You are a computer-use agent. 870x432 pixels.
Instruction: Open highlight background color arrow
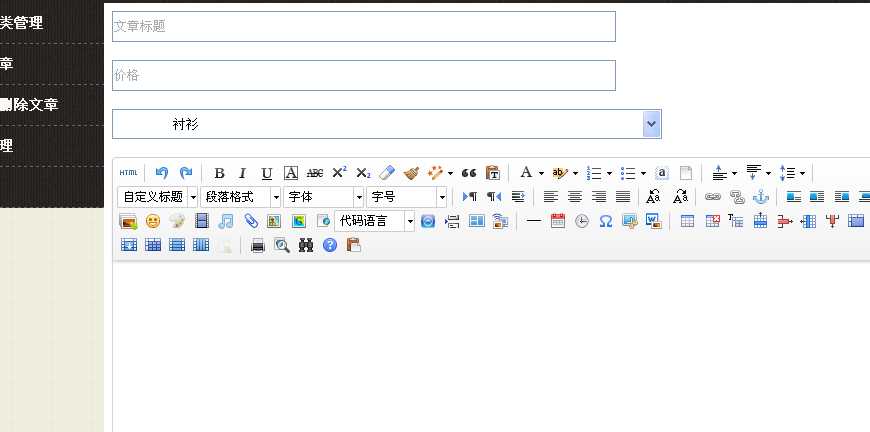pos(575,174)
